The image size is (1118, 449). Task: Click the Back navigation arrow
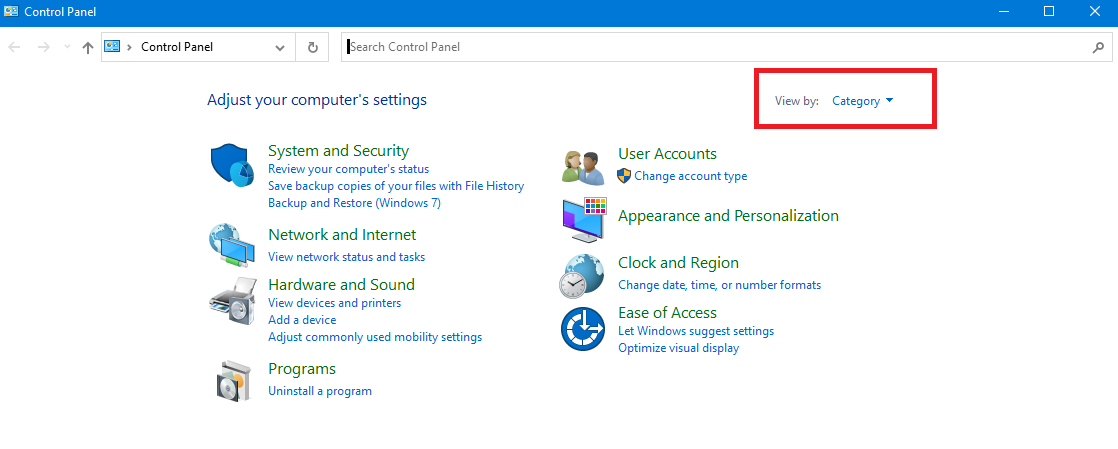[14, 47]
